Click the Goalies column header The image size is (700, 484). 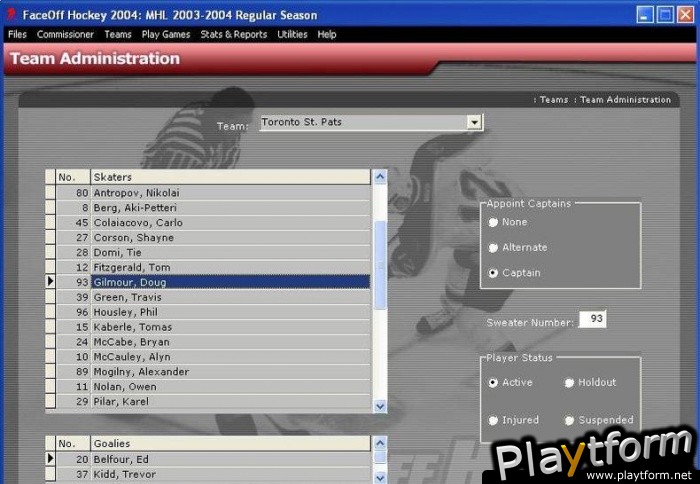[230, 443]
